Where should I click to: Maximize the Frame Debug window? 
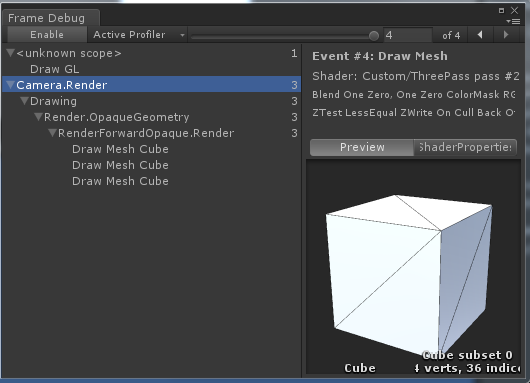pyautogui.click(x=502, y=10)
